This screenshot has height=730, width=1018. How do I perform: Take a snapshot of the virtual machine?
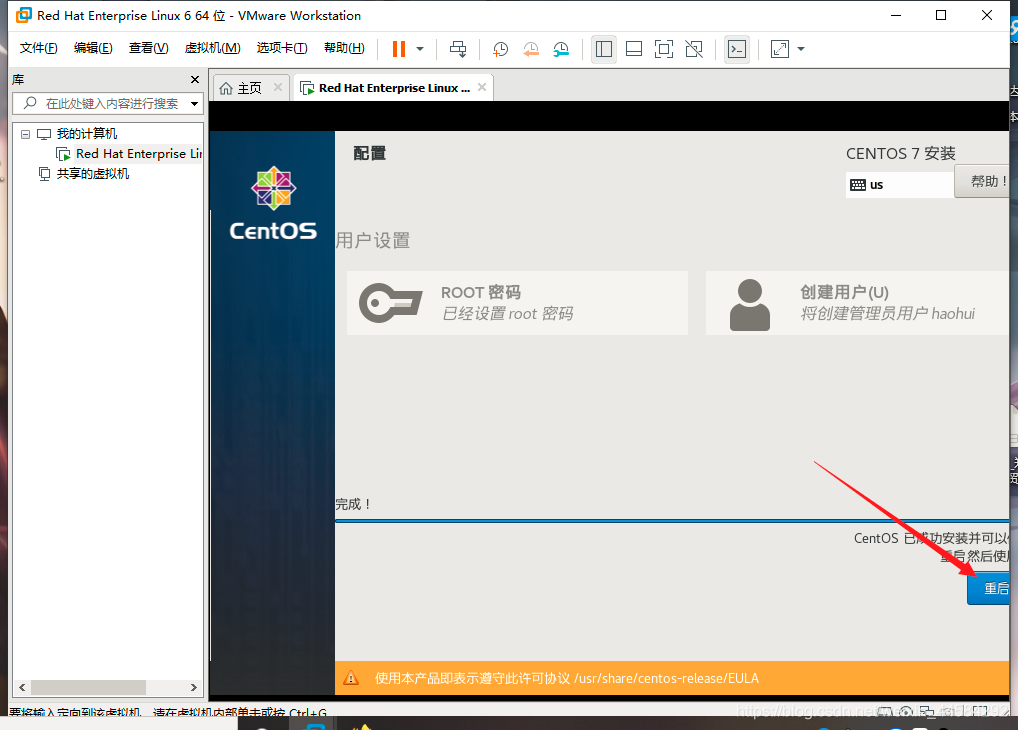(500, 49)
